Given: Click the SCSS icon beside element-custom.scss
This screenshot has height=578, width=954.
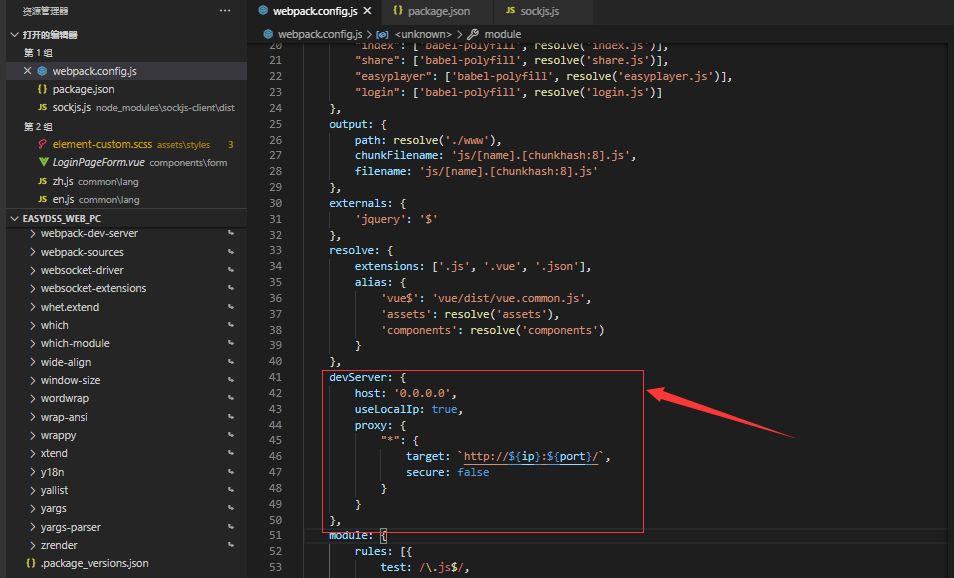Looking at the screenshot, I should point(43,144).
